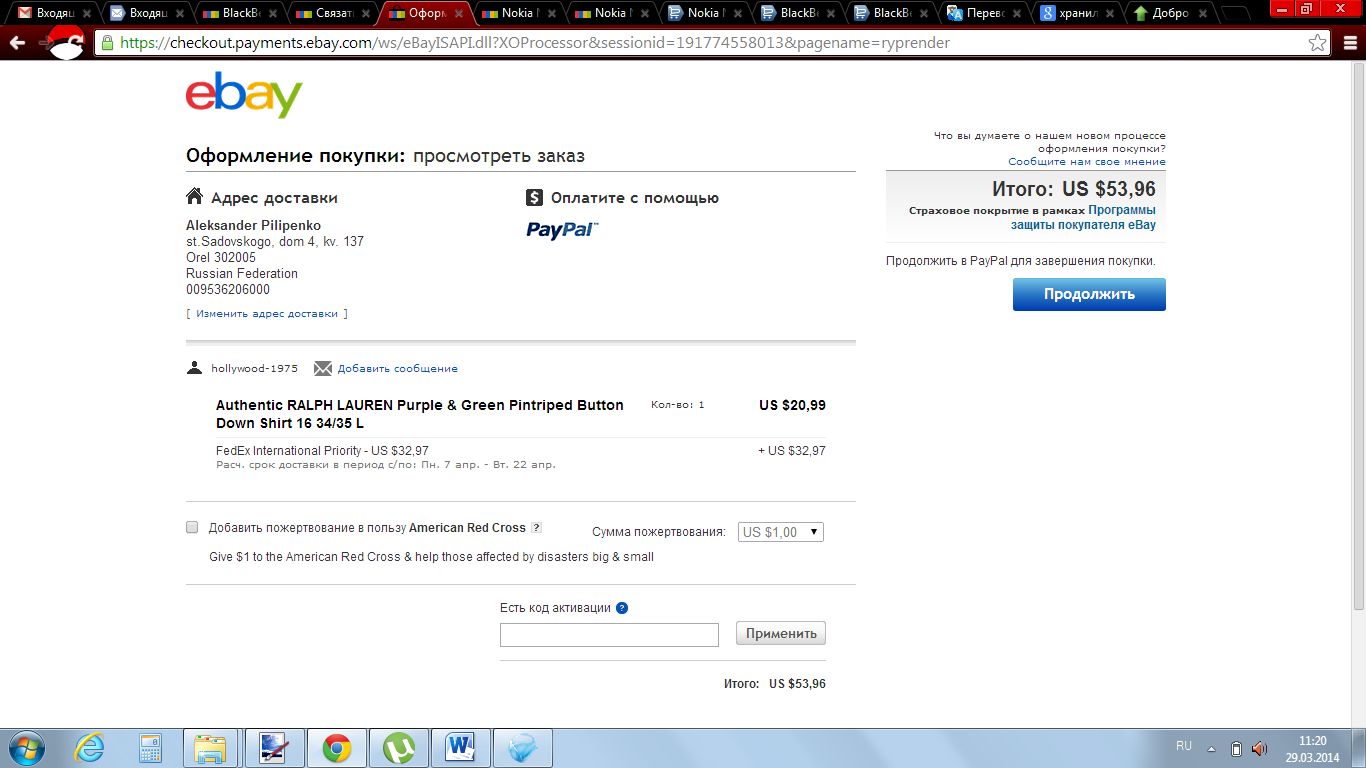This screenshot has width=1366, height=768.
Task: Click the FedEx International Priority shipping text
Action: [322, 451]
